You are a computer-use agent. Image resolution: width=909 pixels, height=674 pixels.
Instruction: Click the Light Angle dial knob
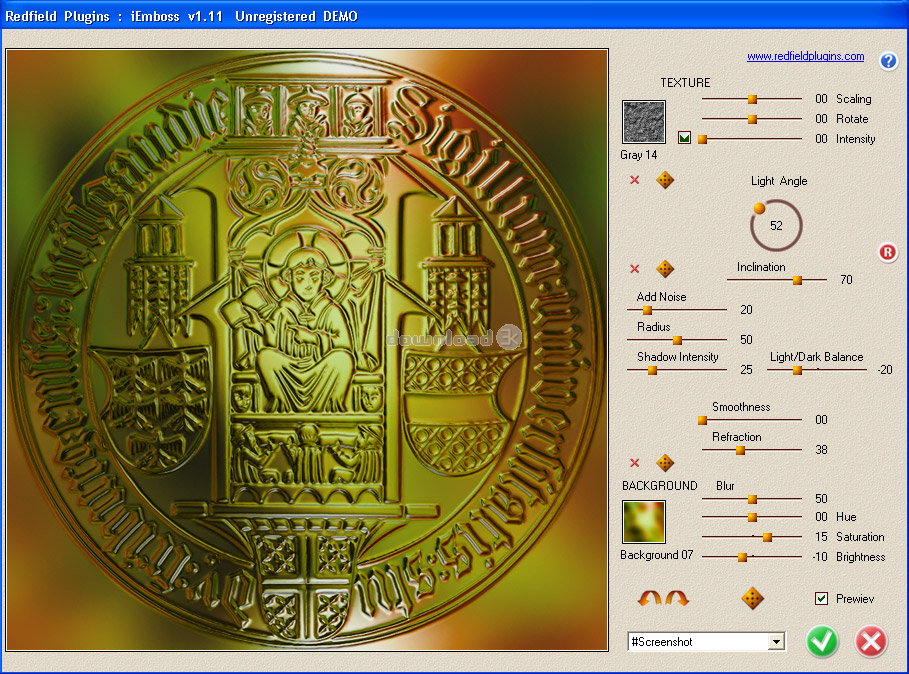coord(759,208)
